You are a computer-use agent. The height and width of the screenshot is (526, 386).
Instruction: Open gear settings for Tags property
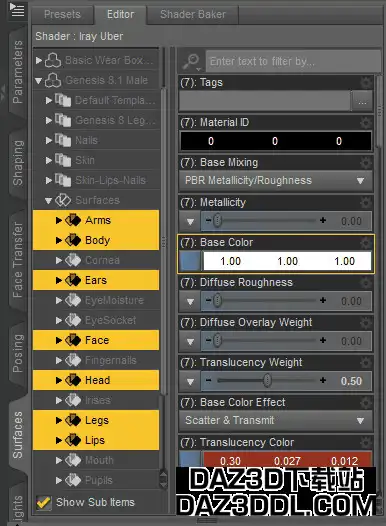pos(366,82)
